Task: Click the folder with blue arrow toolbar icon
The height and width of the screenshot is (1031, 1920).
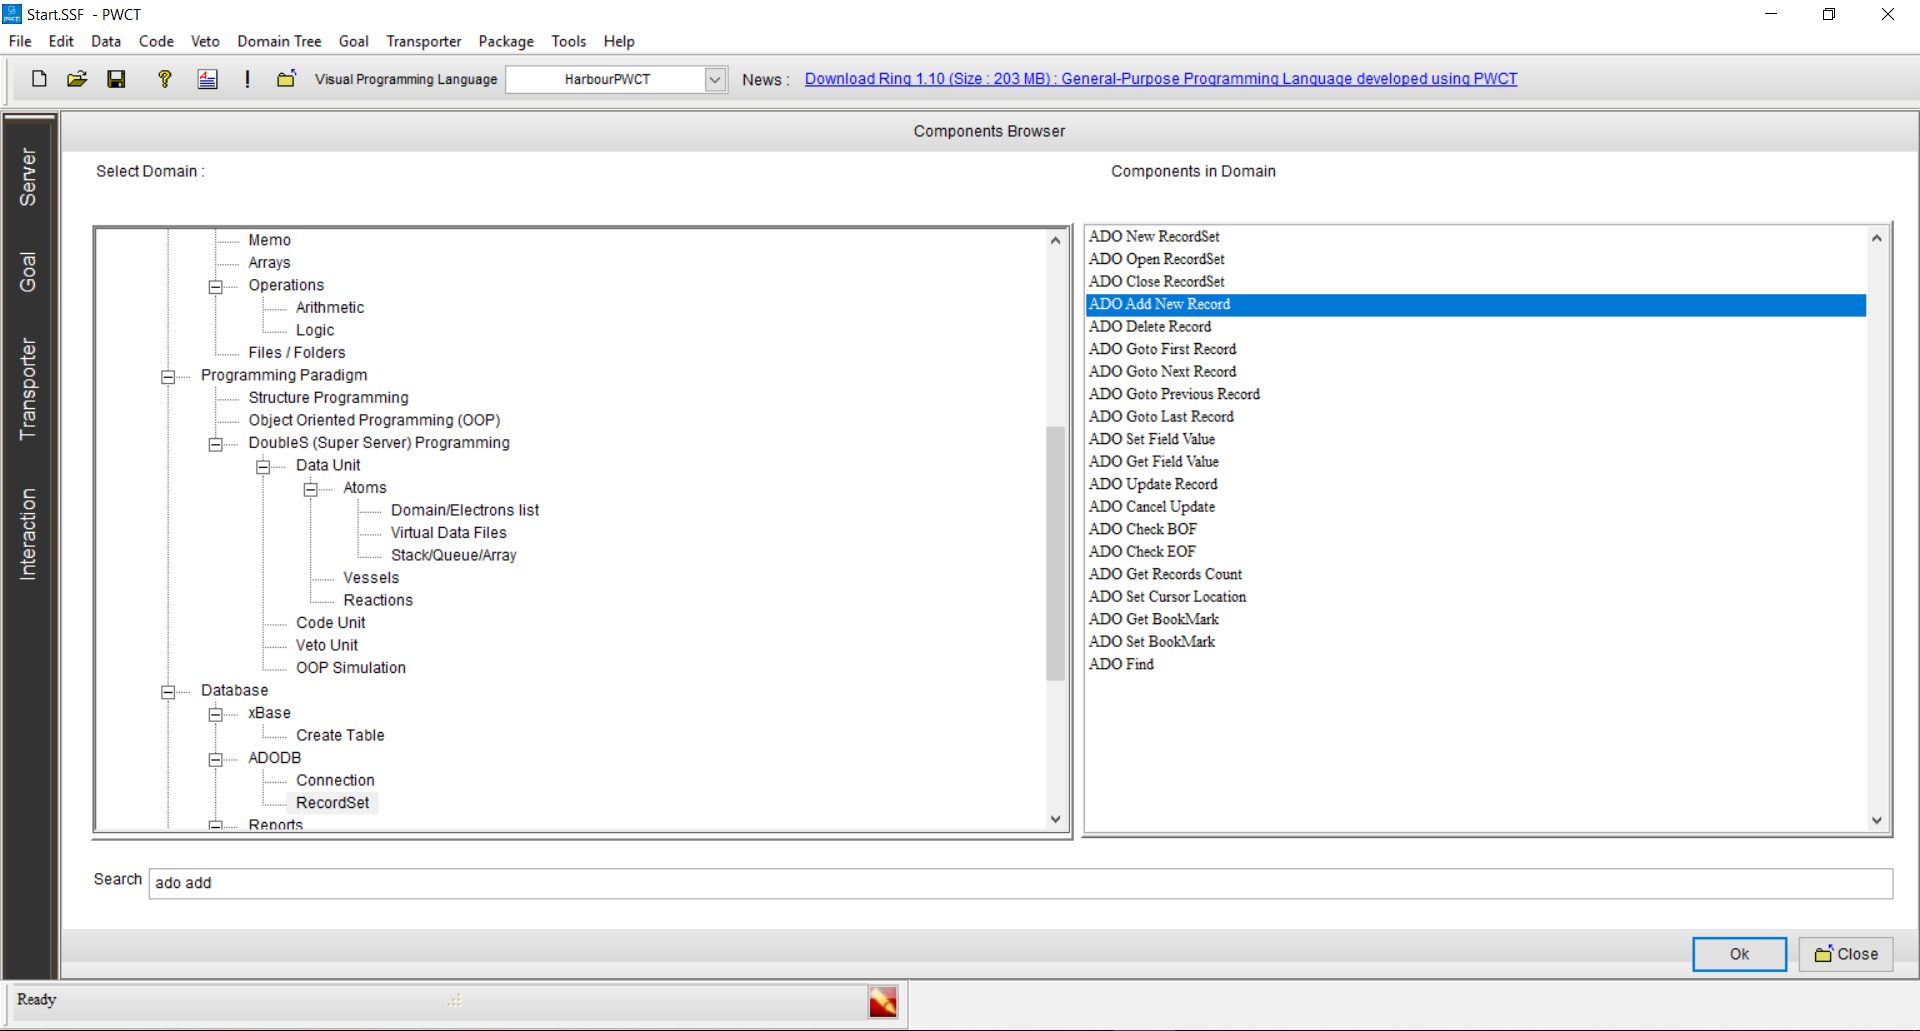Action: point(286,79)
